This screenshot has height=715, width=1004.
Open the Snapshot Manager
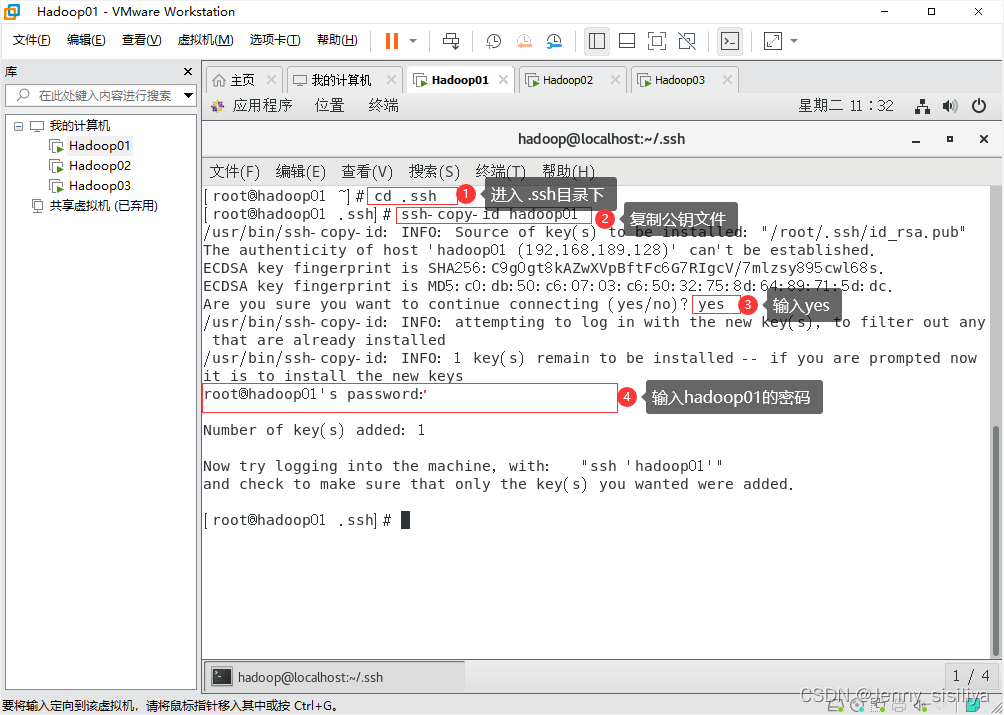click(x=554, y=41)
